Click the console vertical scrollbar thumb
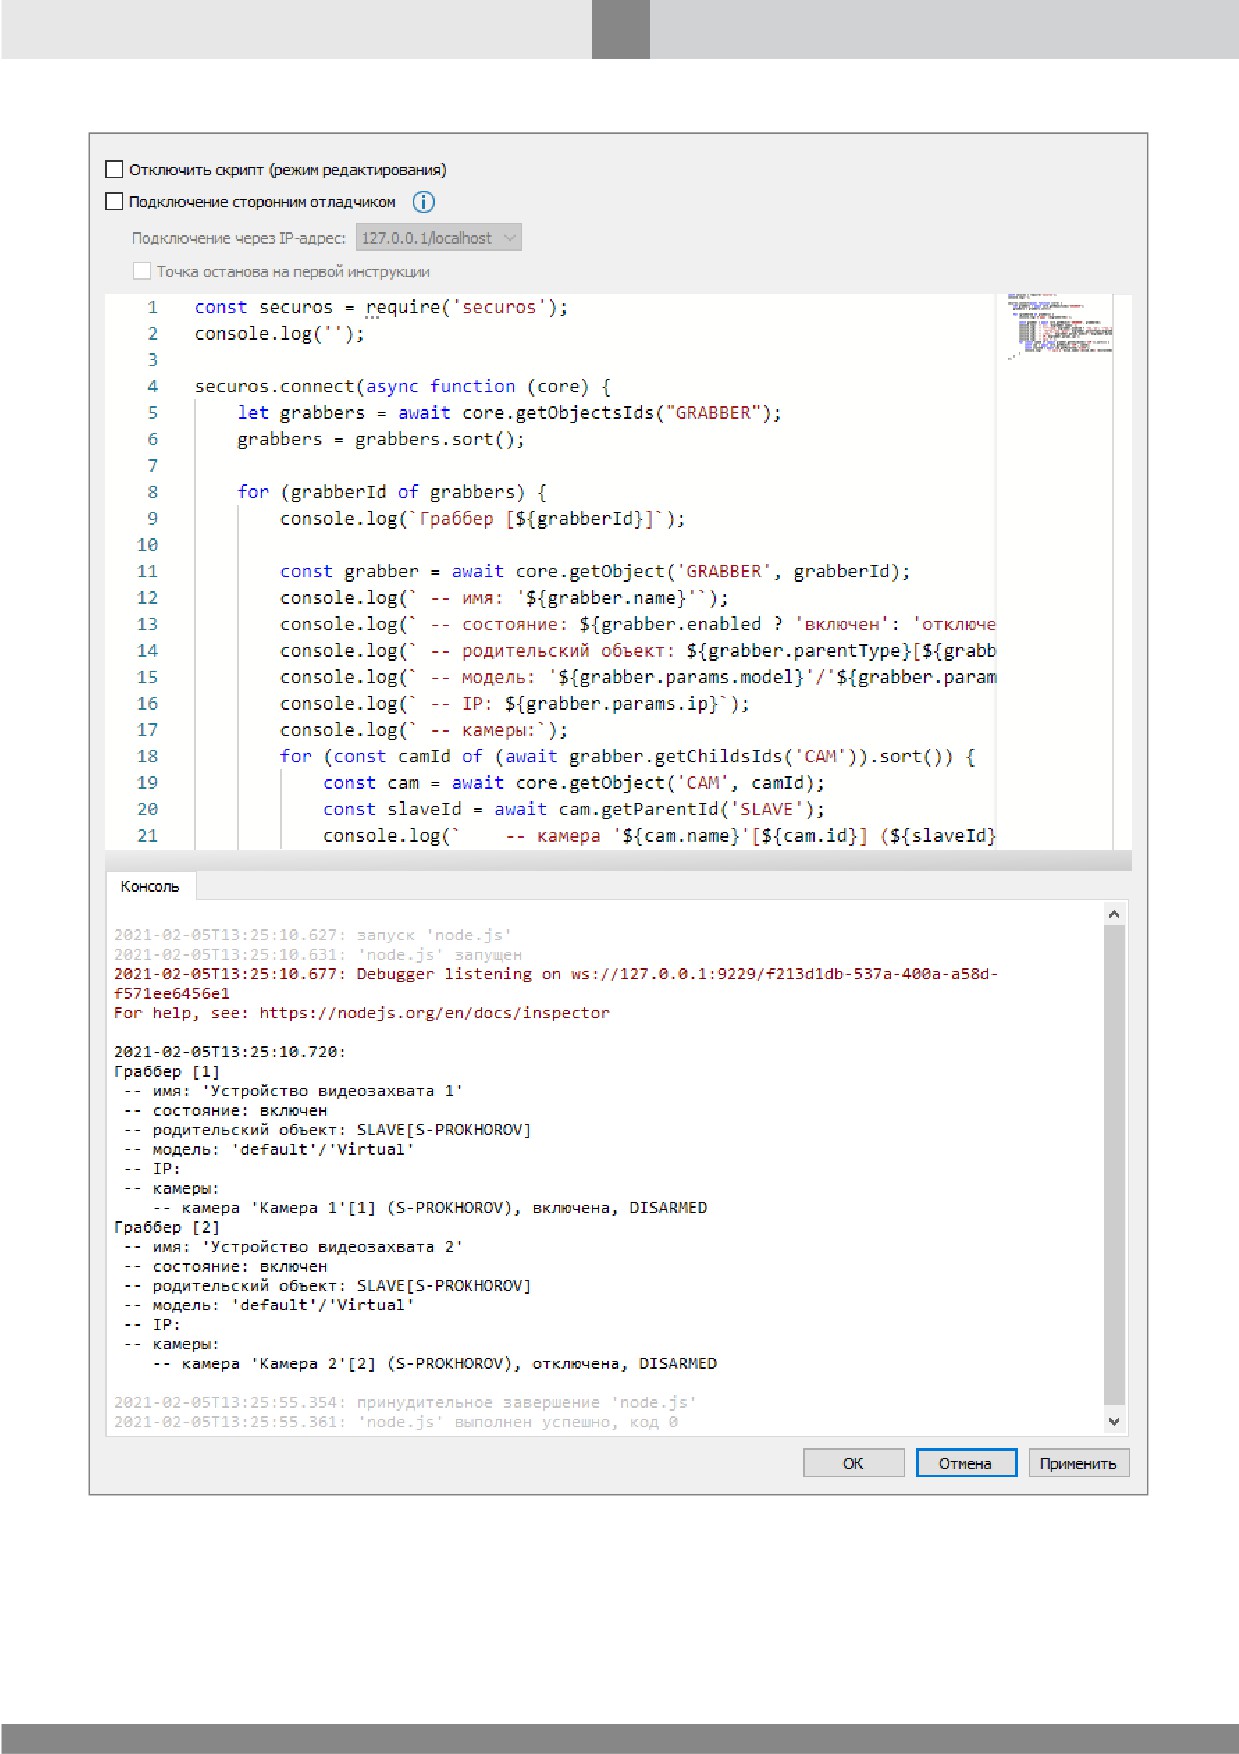The image size is (1239, 1754). pyautogui.click(x=1114, y=1165)
